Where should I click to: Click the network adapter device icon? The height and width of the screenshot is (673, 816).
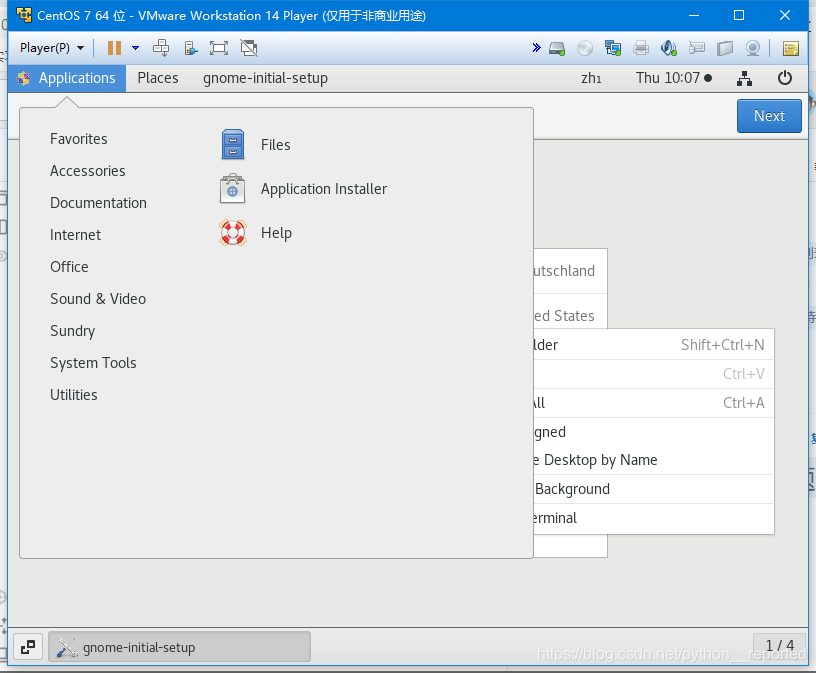point(613,48)
